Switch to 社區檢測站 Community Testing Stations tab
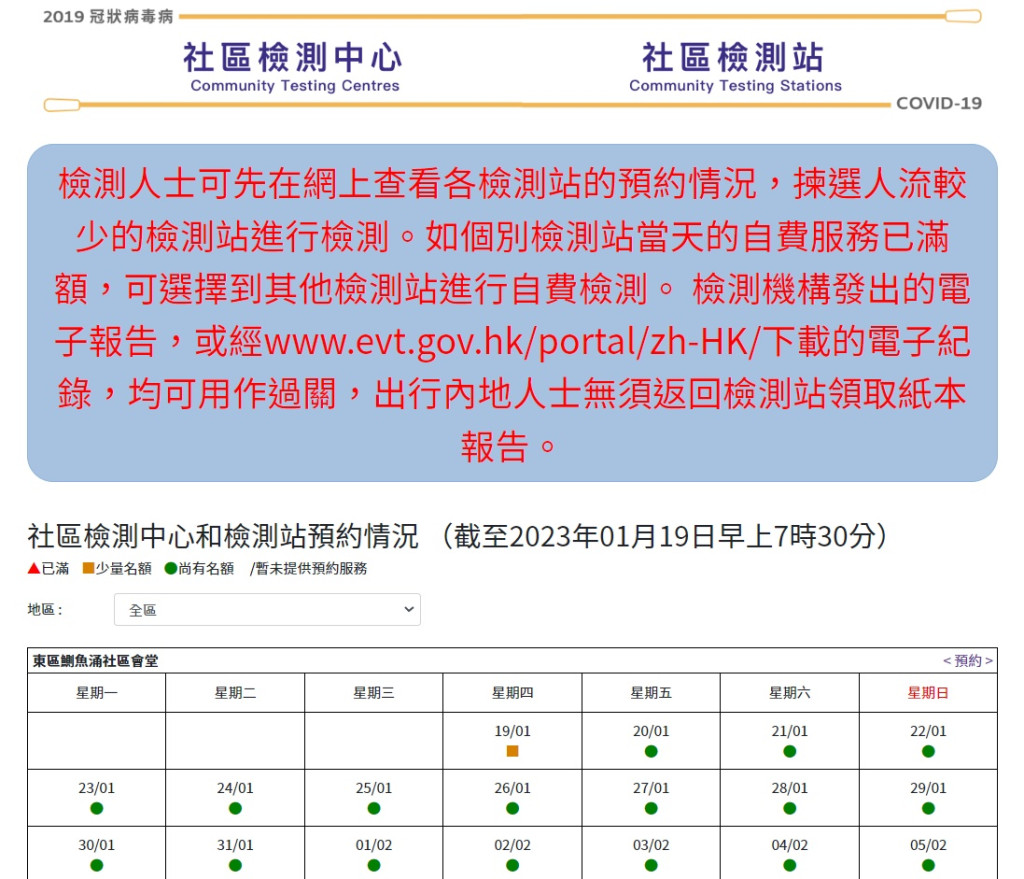The width and height of the screenshot is (1024, 879). point(735,67)
